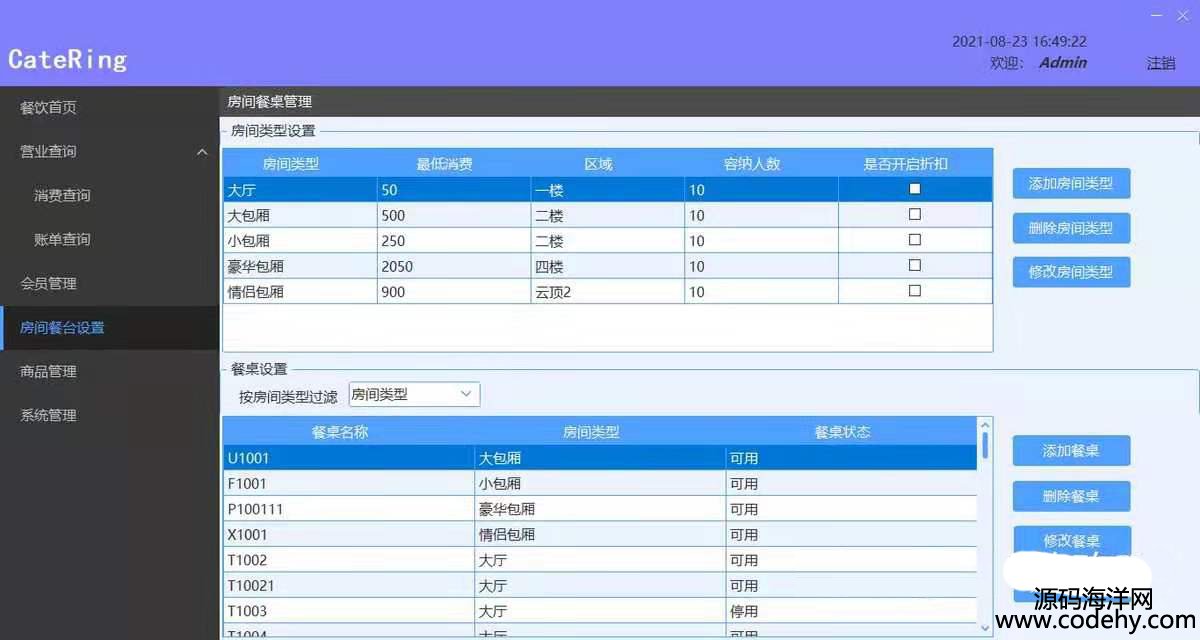Open 会员管理 section
This screenshot has height=640, width=1200.
[48, 284]
